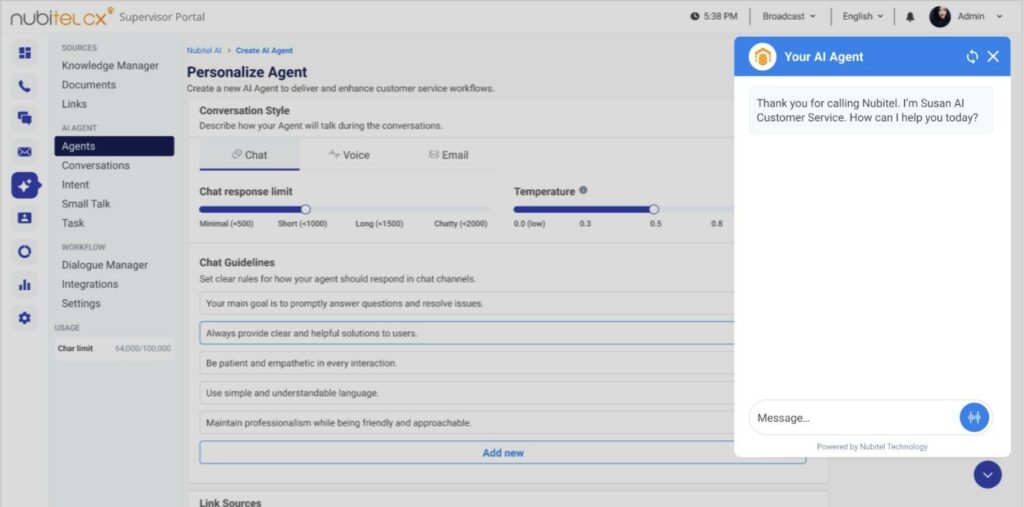Open the phone calls icon in left rail
This screenshot has height=507, width=1024.
25,86
